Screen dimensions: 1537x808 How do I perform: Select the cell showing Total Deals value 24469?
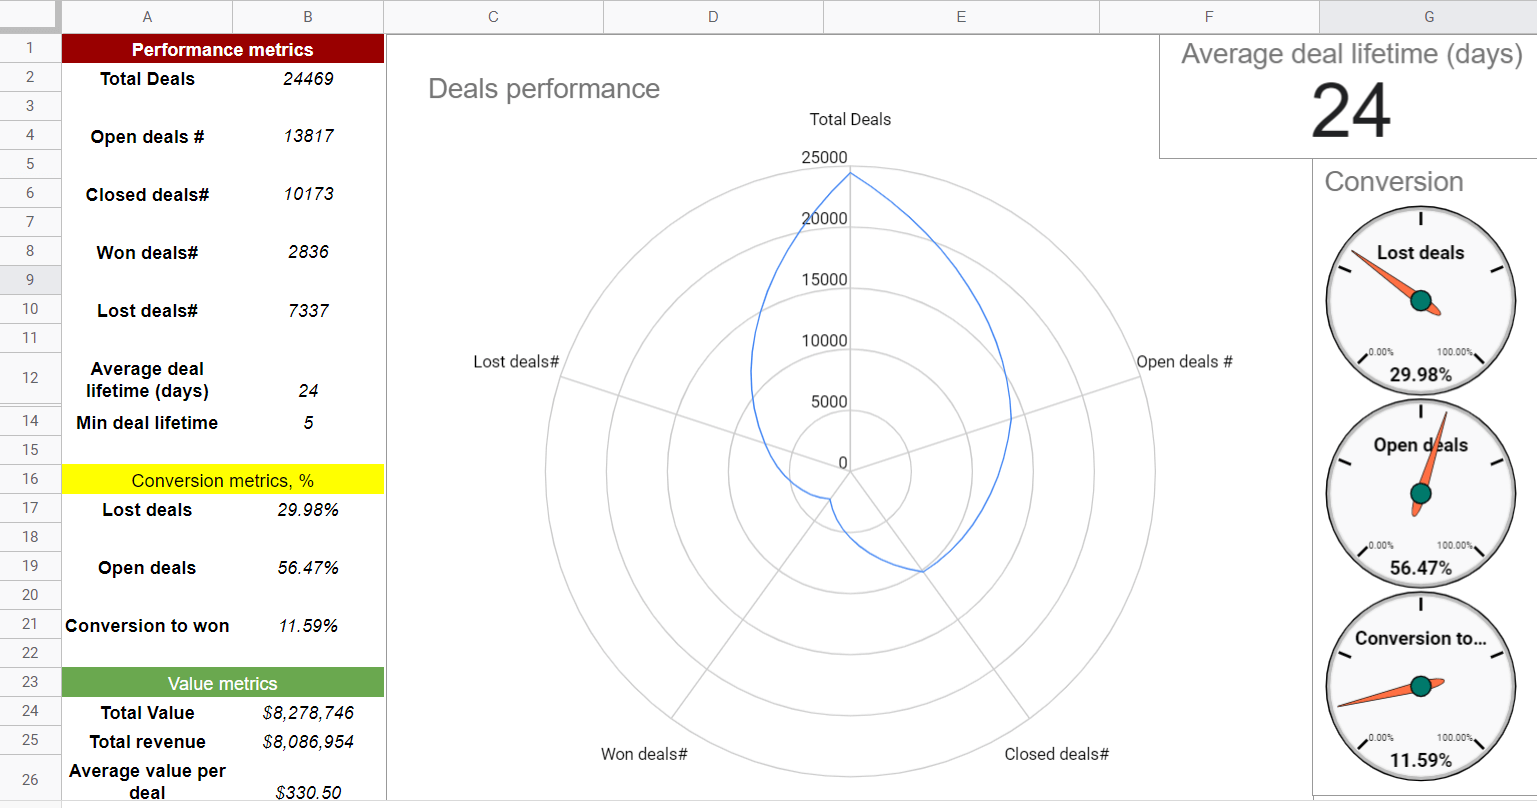(x=308, y=78)
